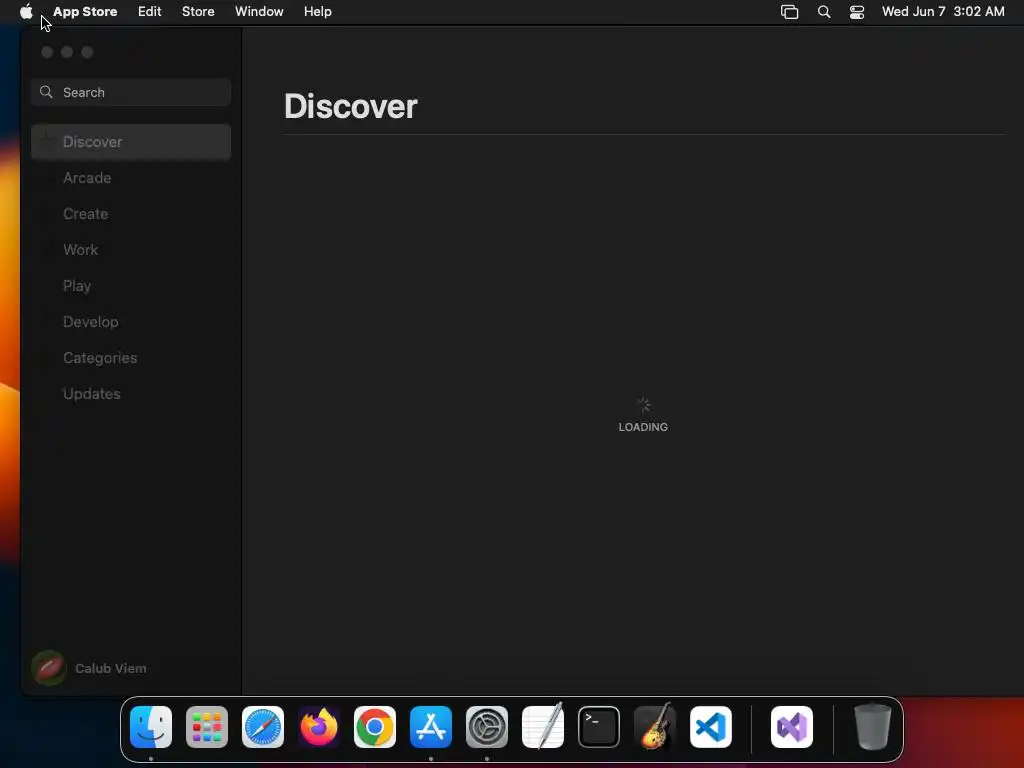Launch Google Chrome from the Dock

tap(375, 727)
